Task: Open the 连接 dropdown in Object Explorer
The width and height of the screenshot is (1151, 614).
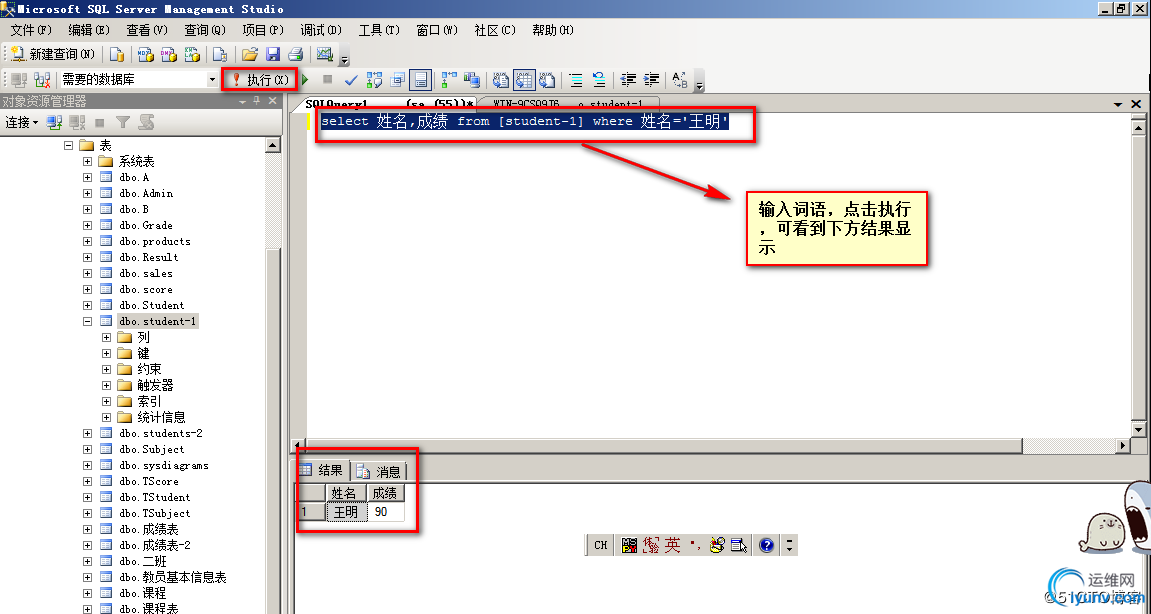Action: (x=21, y=123)
